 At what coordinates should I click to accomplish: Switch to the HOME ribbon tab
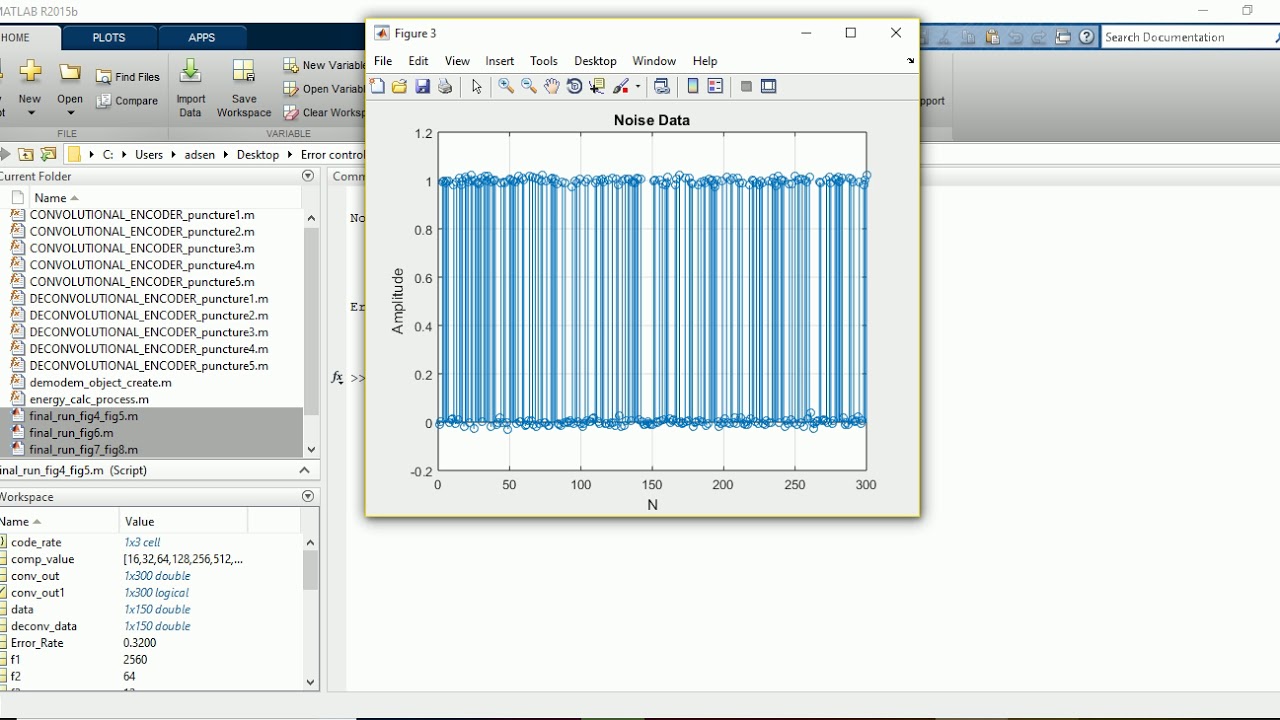(x=16, y=37)
